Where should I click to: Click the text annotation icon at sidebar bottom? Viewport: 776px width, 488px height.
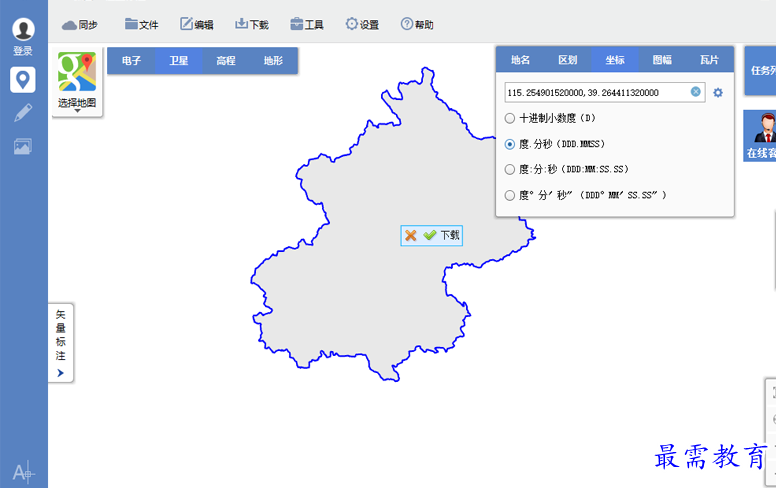pos(23,473)
